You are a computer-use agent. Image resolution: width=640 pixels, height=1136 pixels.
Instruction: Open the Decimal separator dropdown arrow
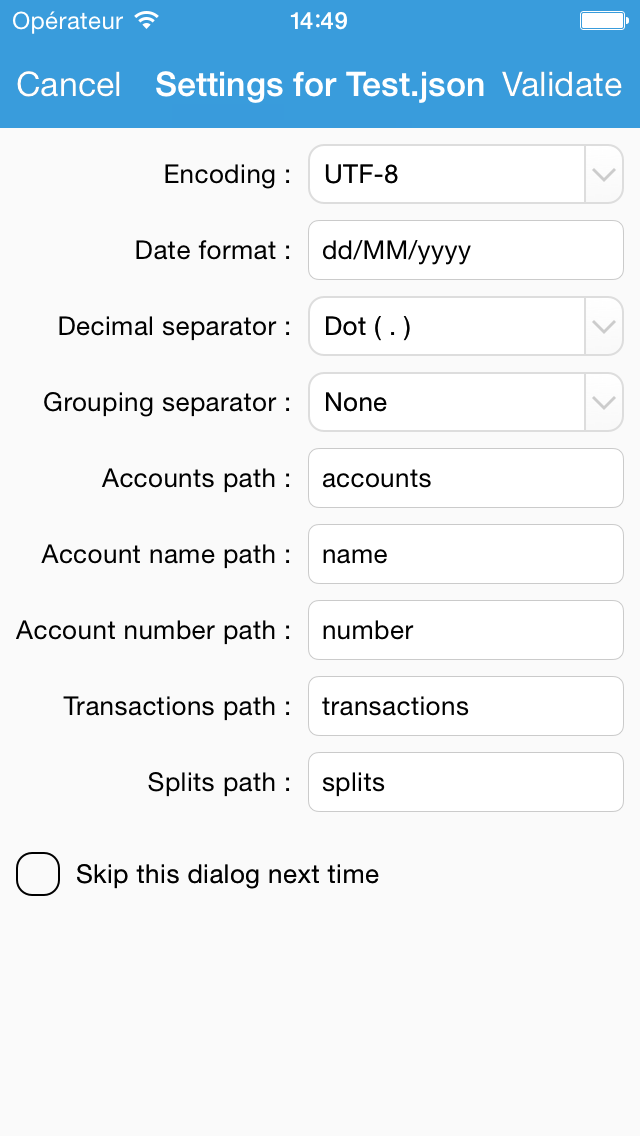(x=604, y=326)
